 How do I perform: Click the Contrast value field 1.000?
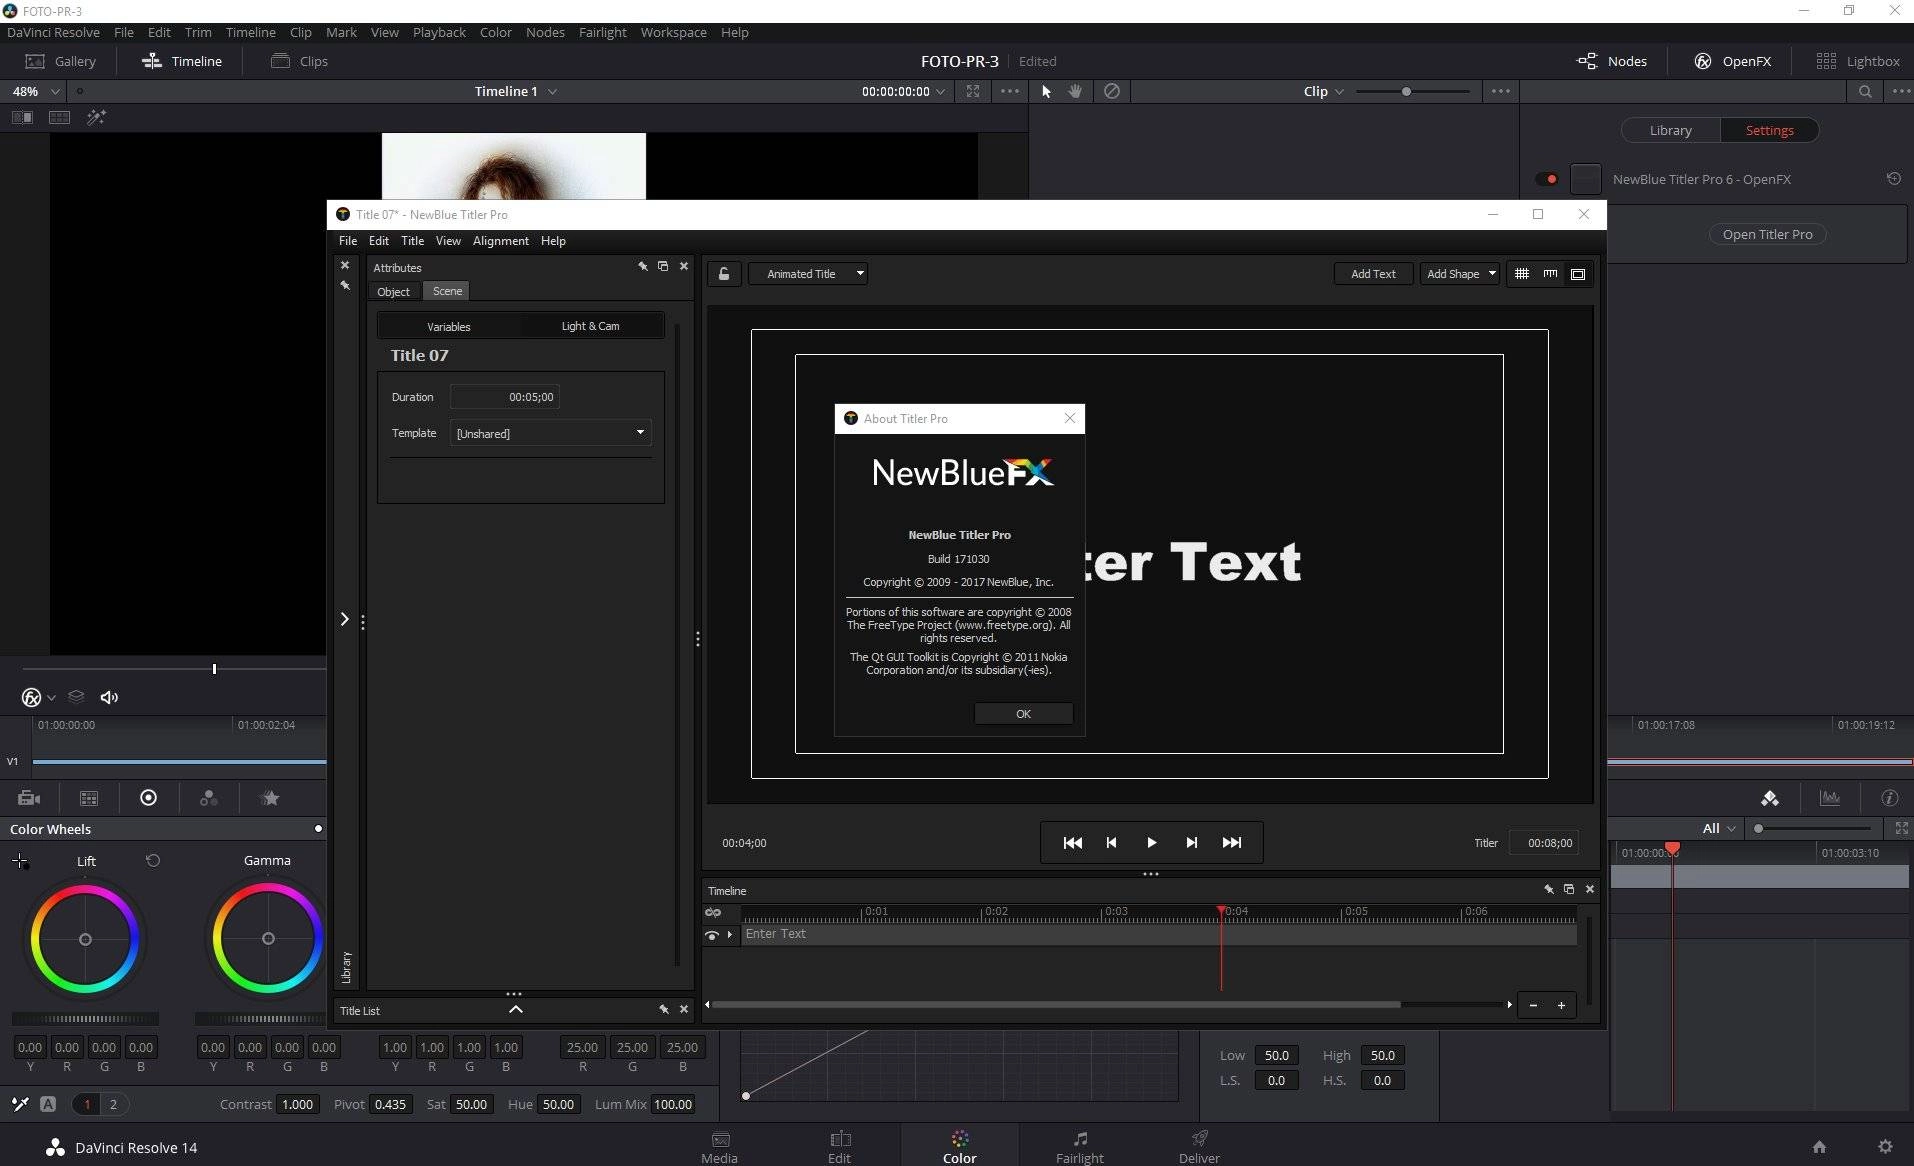tap(297, 1104)
